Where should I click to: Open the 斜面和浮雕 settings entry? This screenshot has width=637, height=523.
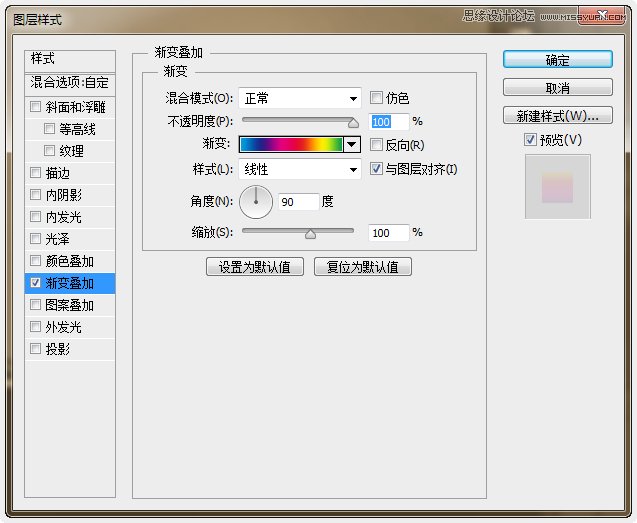click(x=76, y=107)
